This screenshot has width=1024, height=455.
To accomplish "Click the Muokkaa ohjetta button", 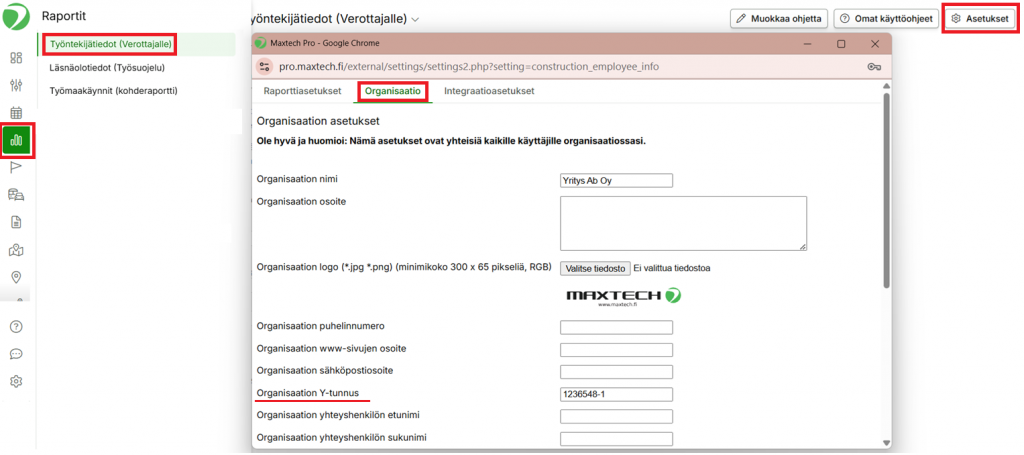I will pyautogui.click(x=778, y=19).
